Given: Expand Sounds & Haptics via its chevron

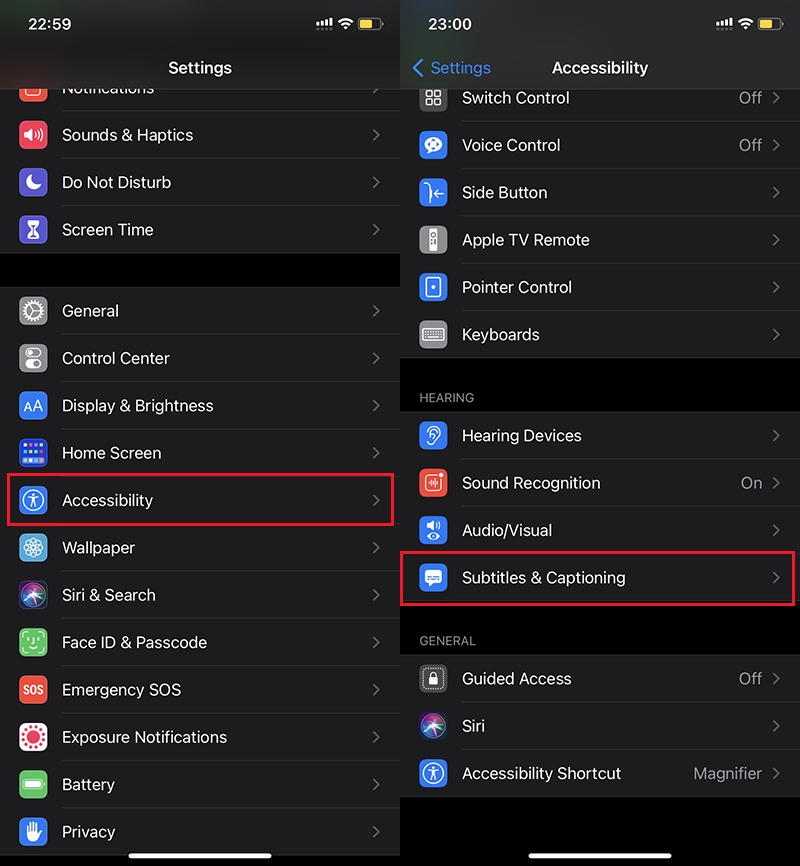Looking at the screenshot, I should [376, 135].
